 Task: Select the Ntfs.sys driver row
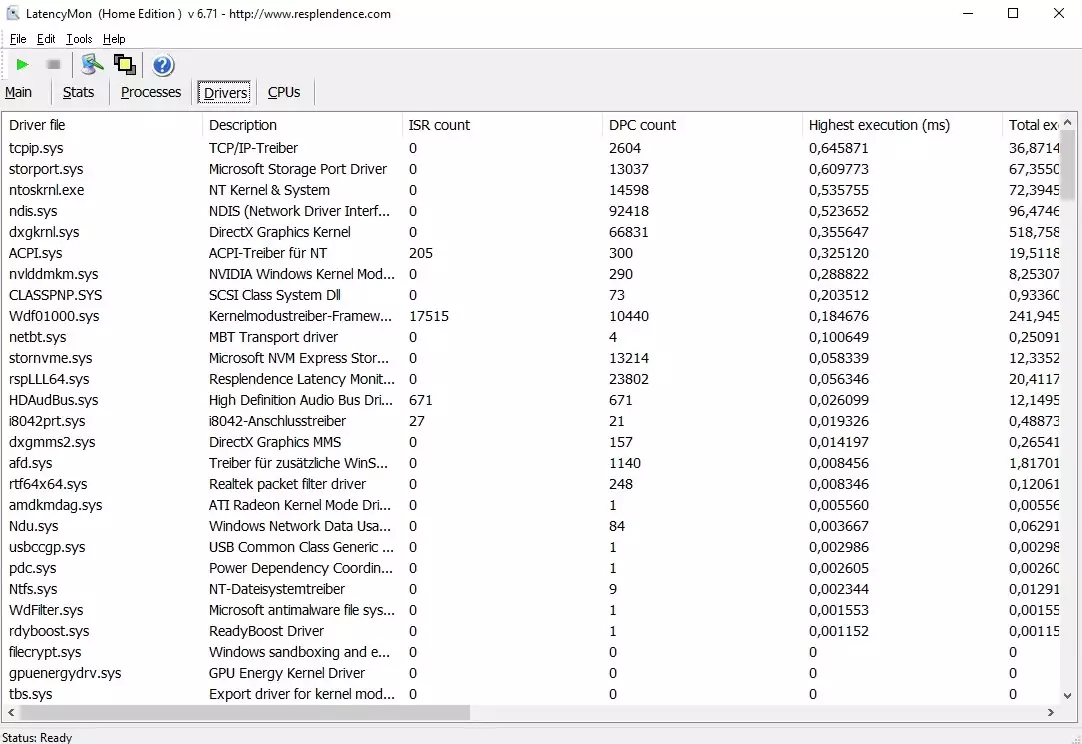coord(531,590)
